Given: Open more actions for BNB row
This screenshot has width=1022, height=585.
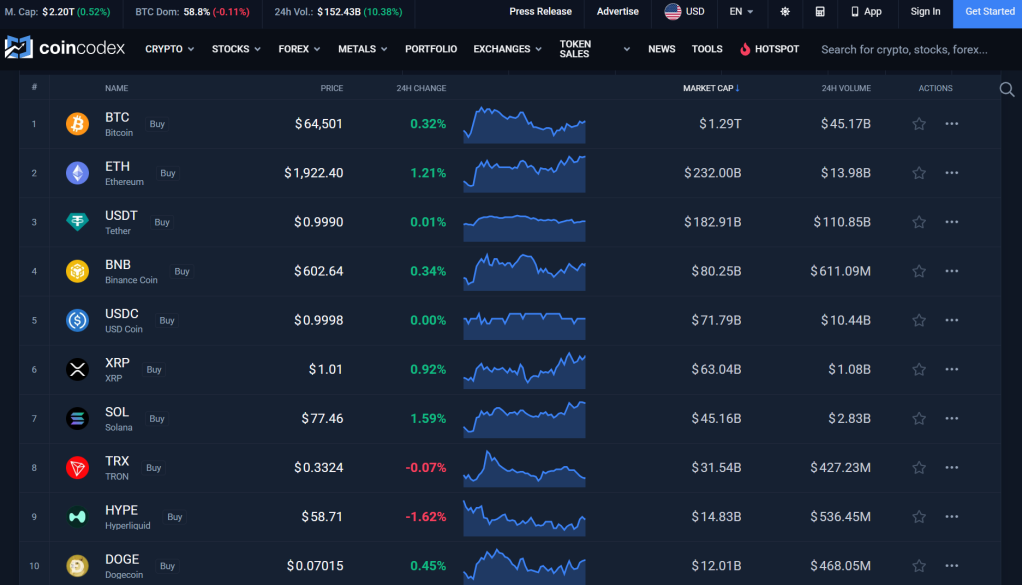Looking at the screenshot, I should click(952, 271).
